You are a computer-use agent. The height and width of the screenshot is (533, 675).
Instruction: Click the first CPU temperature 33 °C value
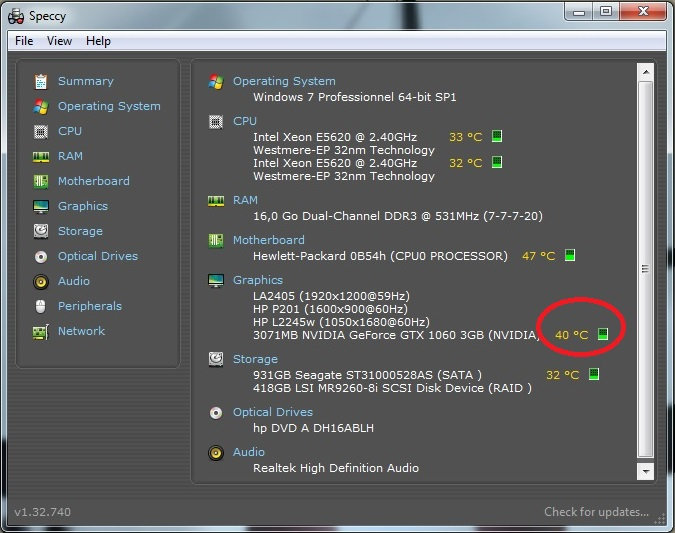(465, 137)
